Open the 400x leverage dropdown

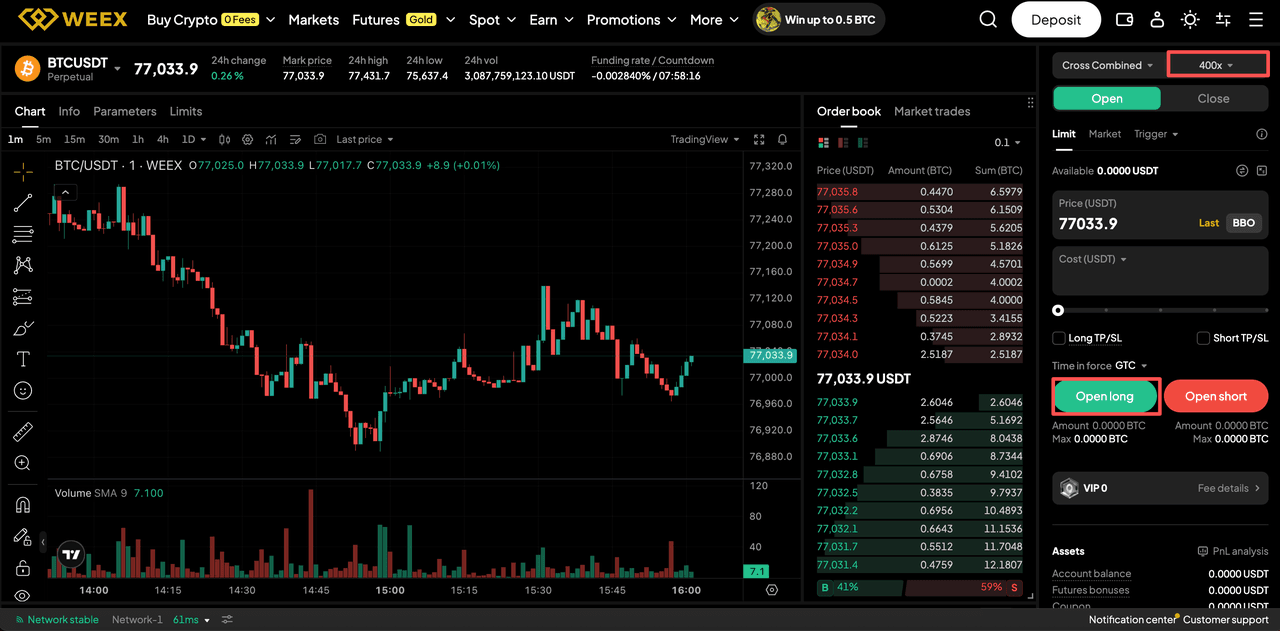click(x=1218, y=65)
